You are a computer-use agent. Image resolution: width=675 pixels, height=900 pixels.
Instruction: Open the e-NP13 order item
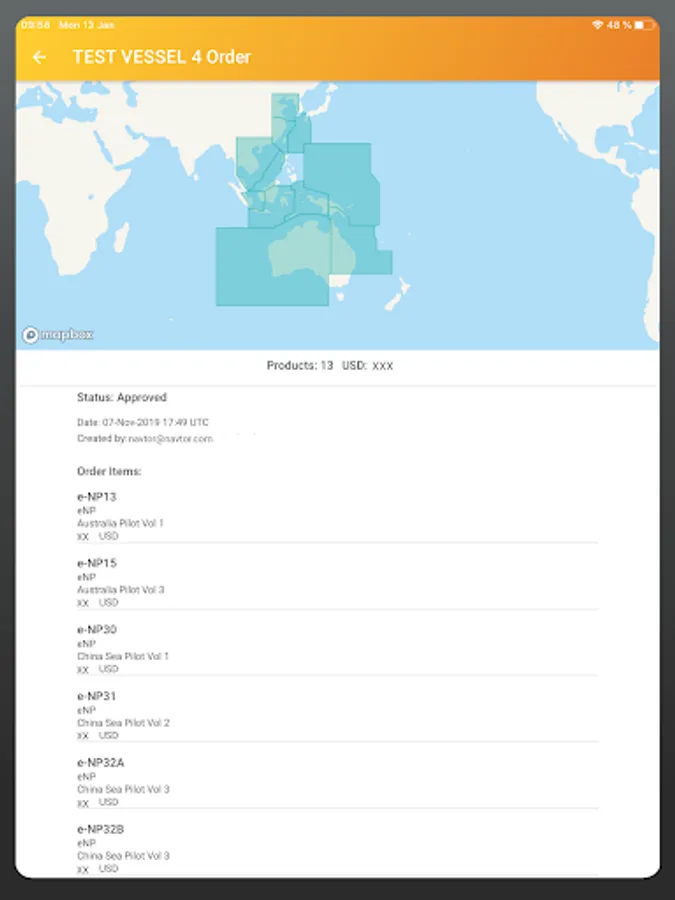click(338, 515)
